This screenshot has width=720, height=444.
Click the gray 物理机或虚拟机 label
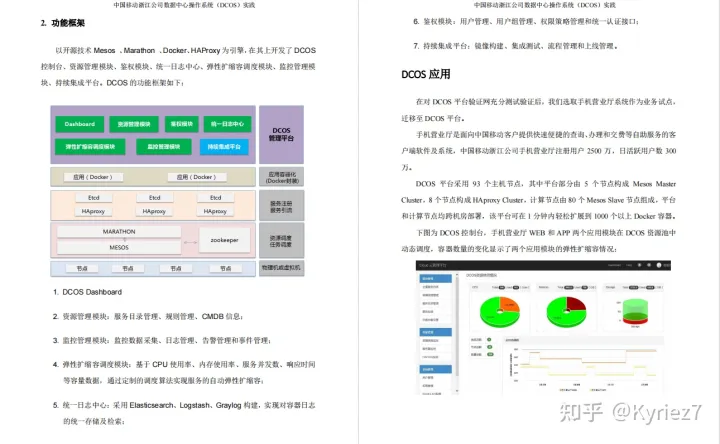pos(281,268)
